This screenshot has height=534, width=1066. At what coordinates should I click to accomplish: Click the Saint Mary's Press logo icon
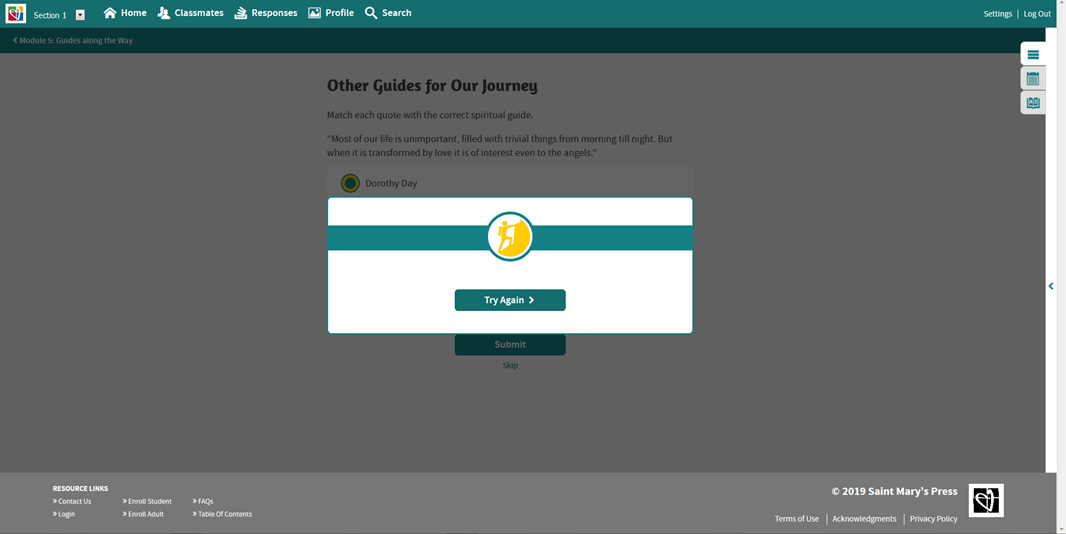(16, 14)
